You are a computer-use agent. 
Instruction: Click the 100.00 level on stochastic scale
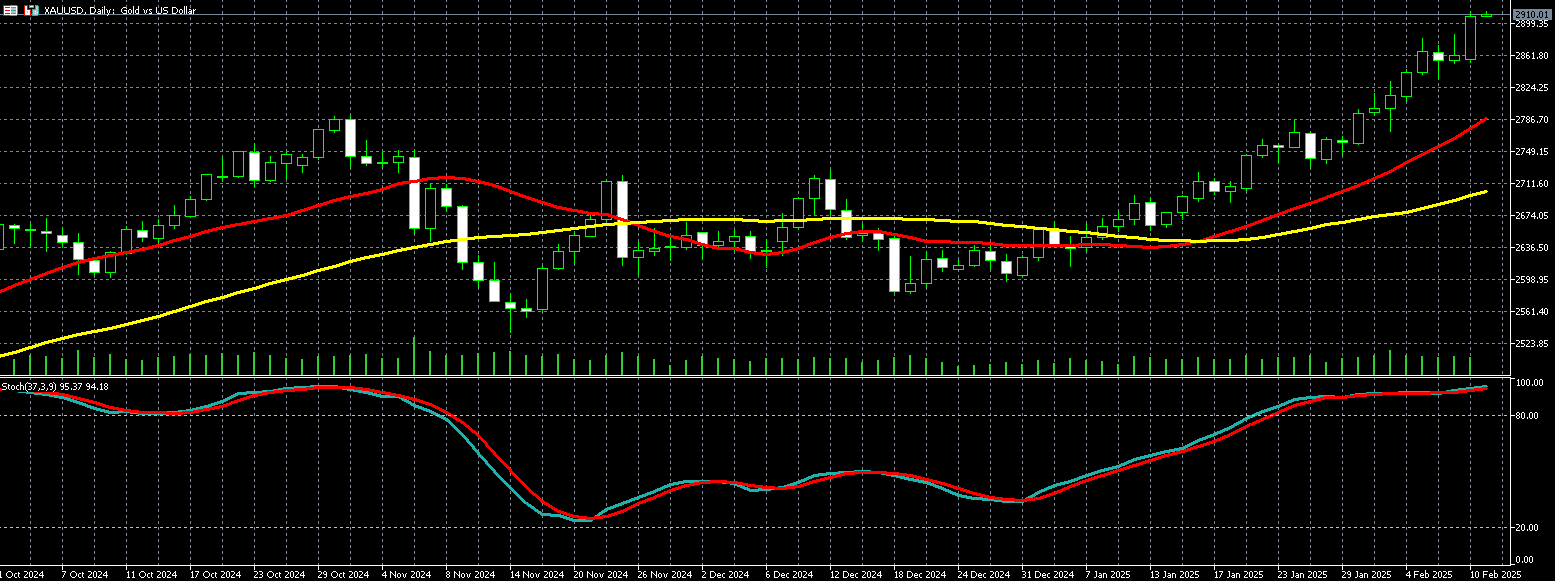pos(1528,384)
